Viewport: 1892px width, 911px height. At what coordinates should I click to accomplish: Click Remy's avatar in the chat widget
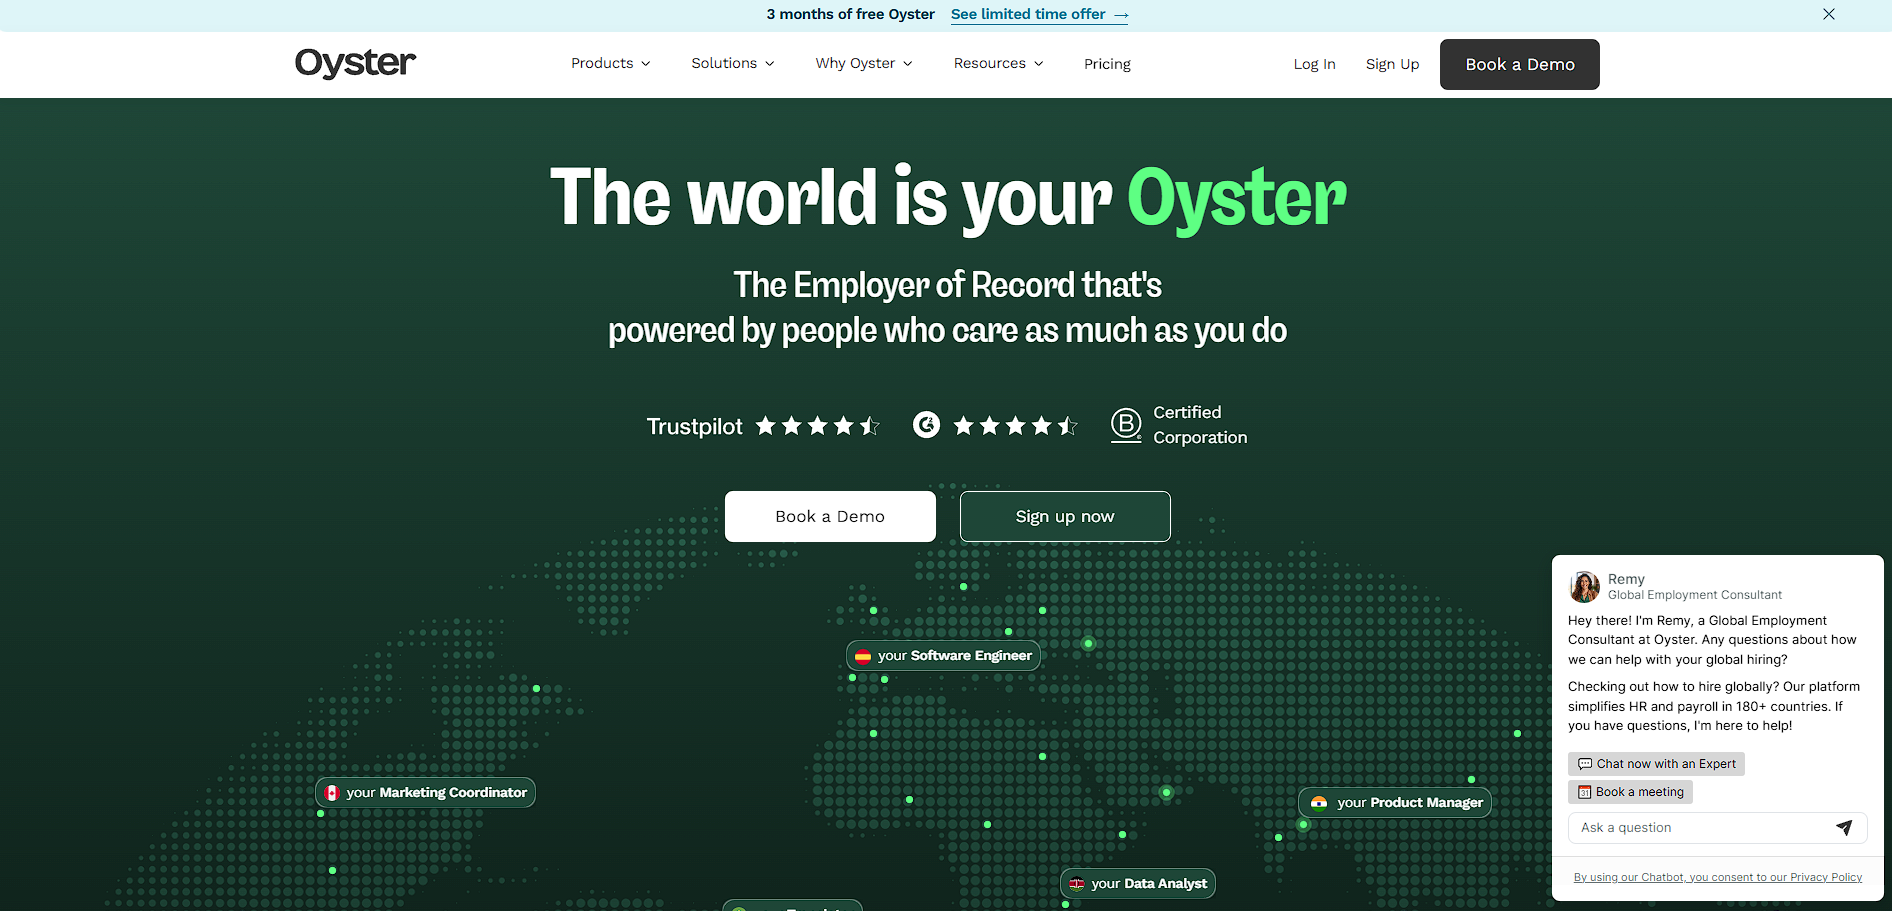tap(1584, 587)
